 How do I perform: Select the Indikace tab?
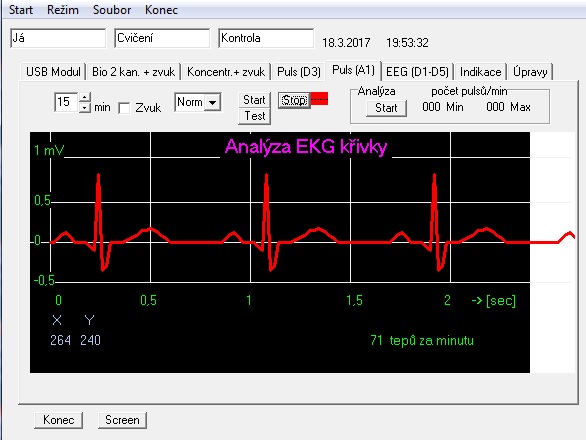tap(480, 71)
